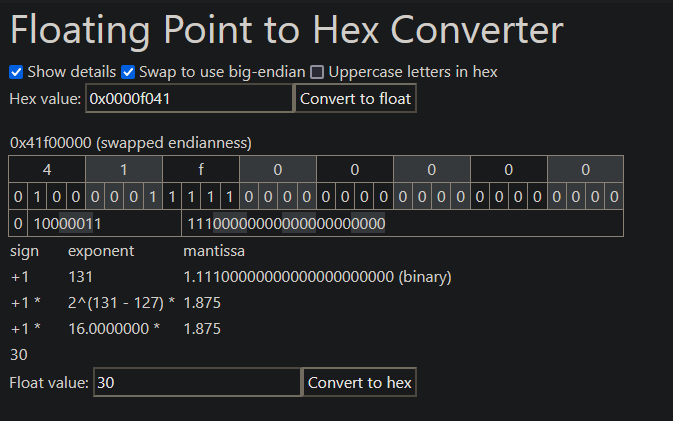The height and width of the screenshot is (421, 673).
Task: Click the mantissa bits field in table
Action: pyautogui.click(x=286, y=223)
